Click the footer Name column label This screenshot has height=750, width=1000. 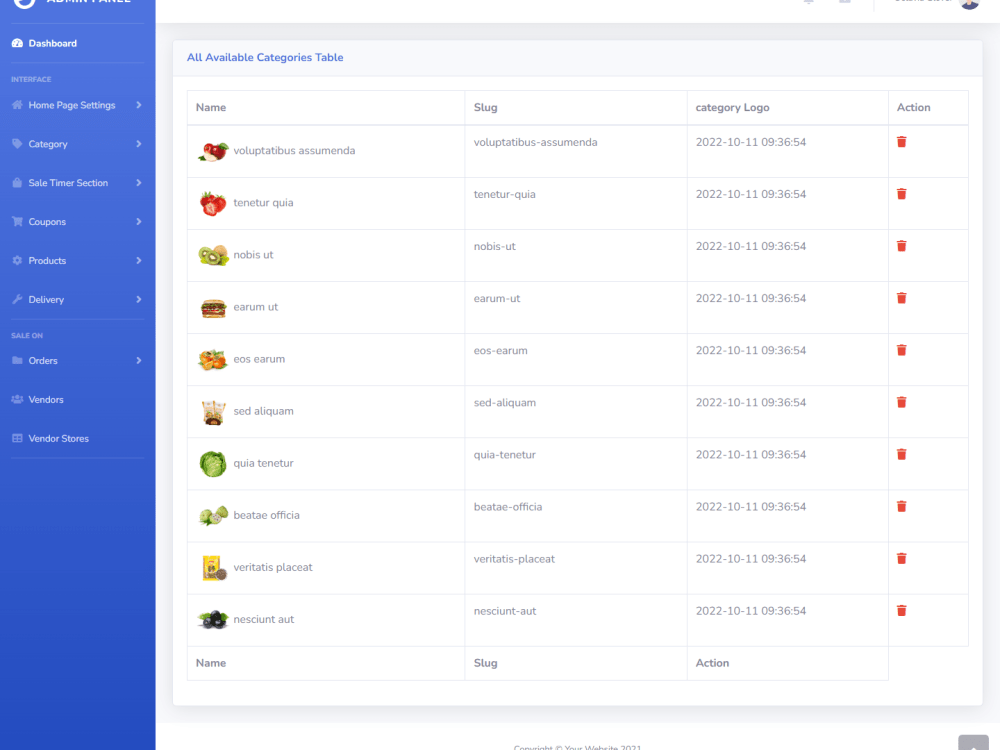[210, 663]
